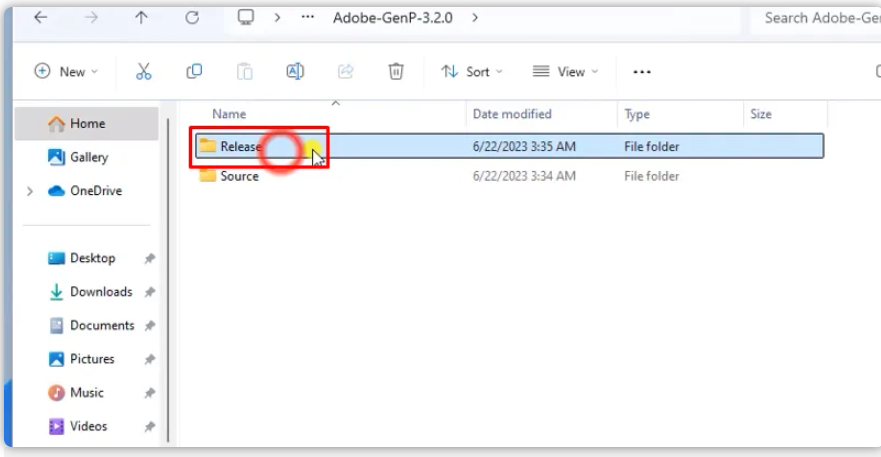
Task: Select the Release folder
Action: [x=240, y=147]
